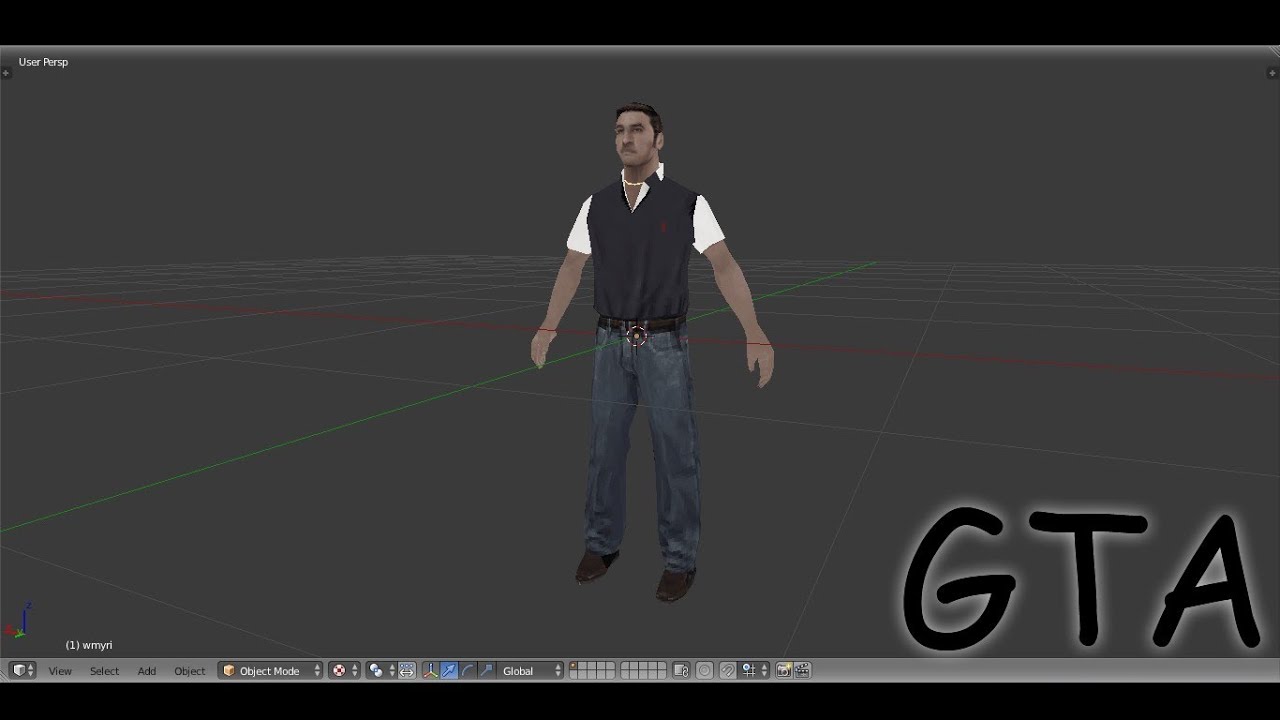
Task: Open the Add menu
Action: (147, 671)
